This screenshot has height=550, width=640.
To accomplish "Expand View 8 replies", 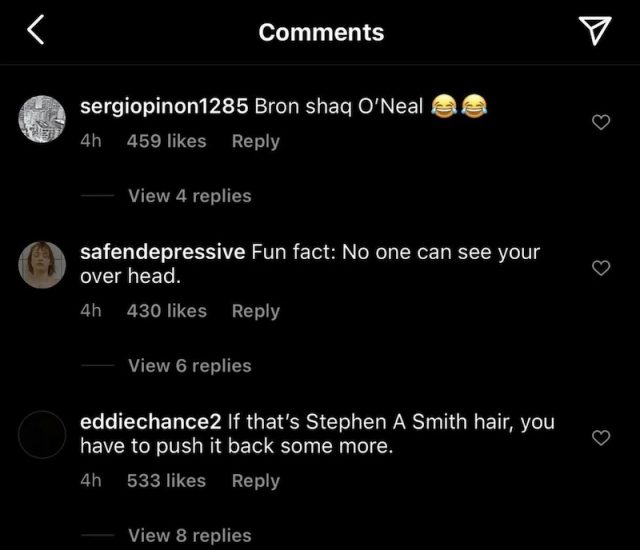I will tap(190, 535).
